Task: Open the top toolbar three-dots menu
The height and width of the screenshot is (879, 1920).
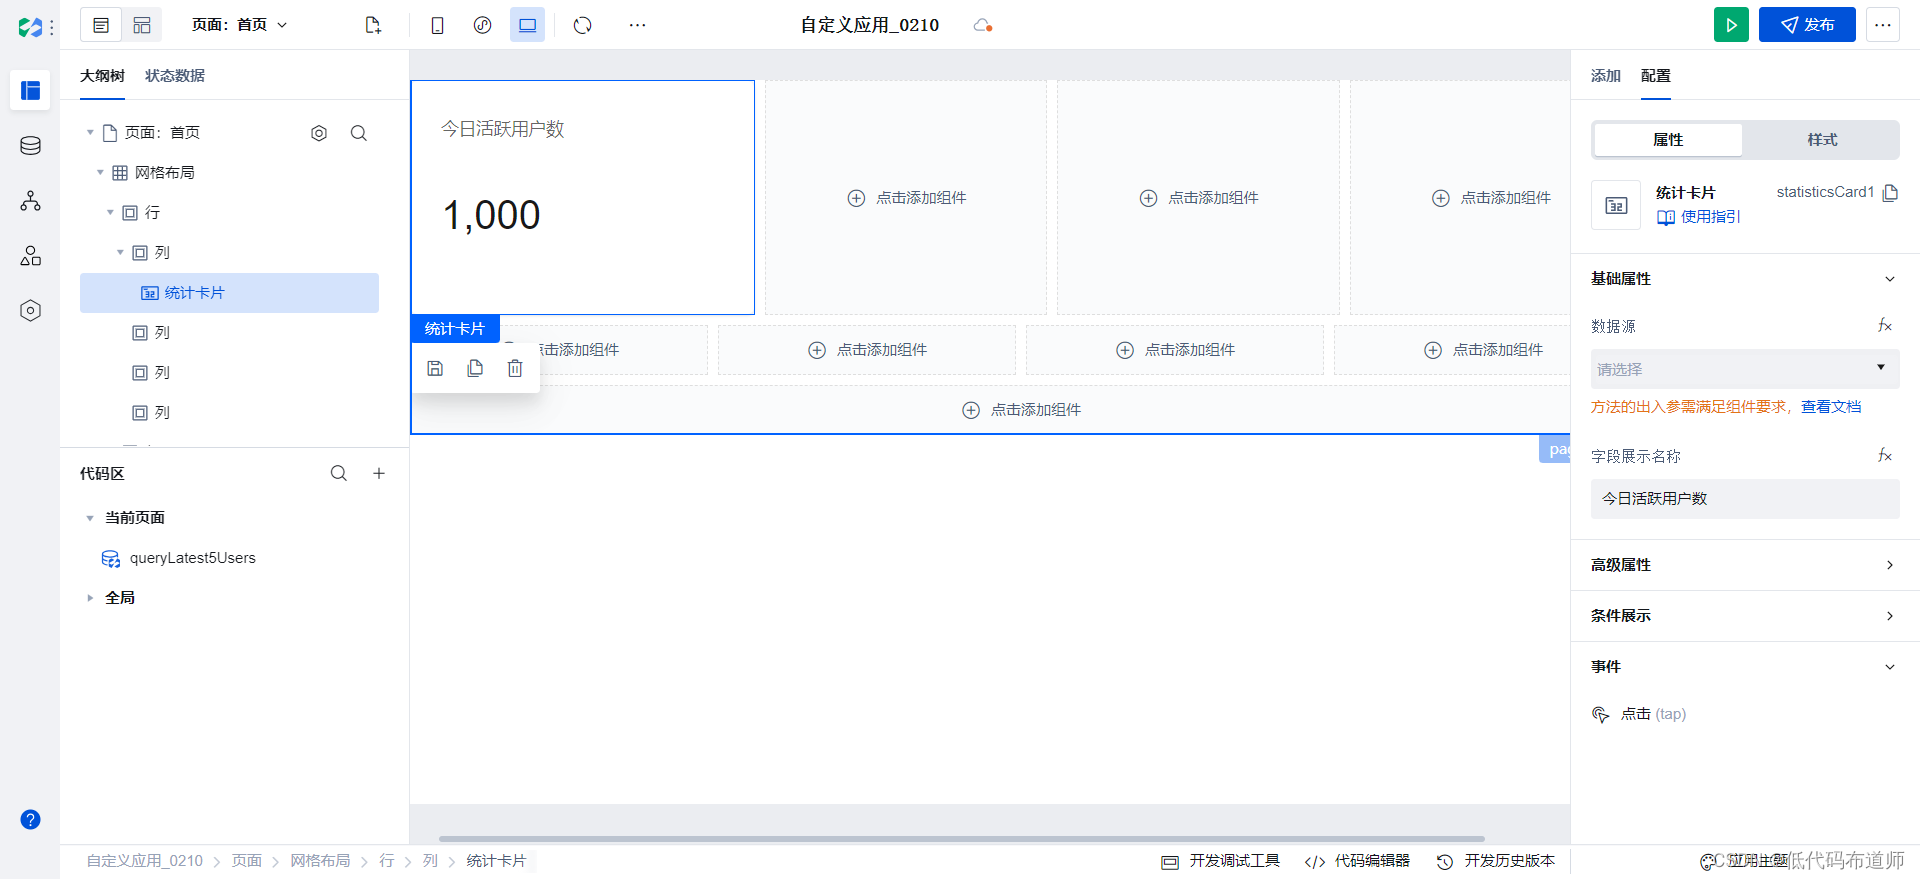Action: (x=637, y=25)
